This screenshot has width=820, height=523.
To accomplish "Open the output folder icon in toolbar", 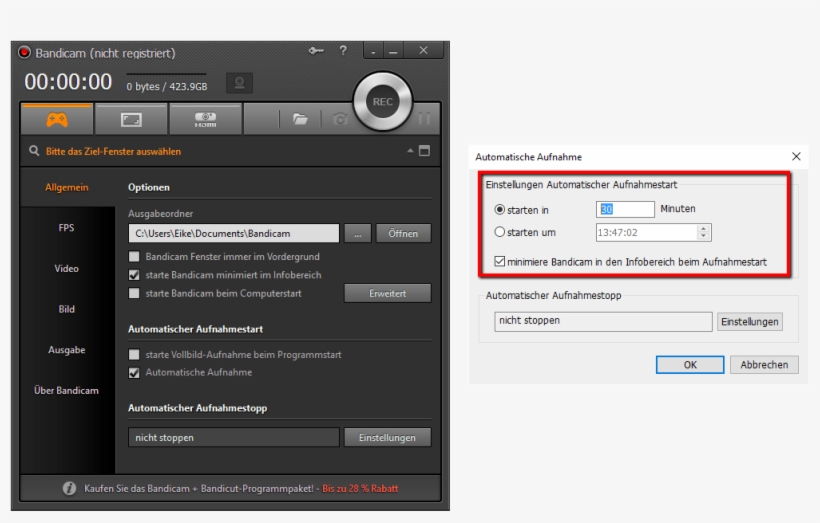I will [299, 119].
